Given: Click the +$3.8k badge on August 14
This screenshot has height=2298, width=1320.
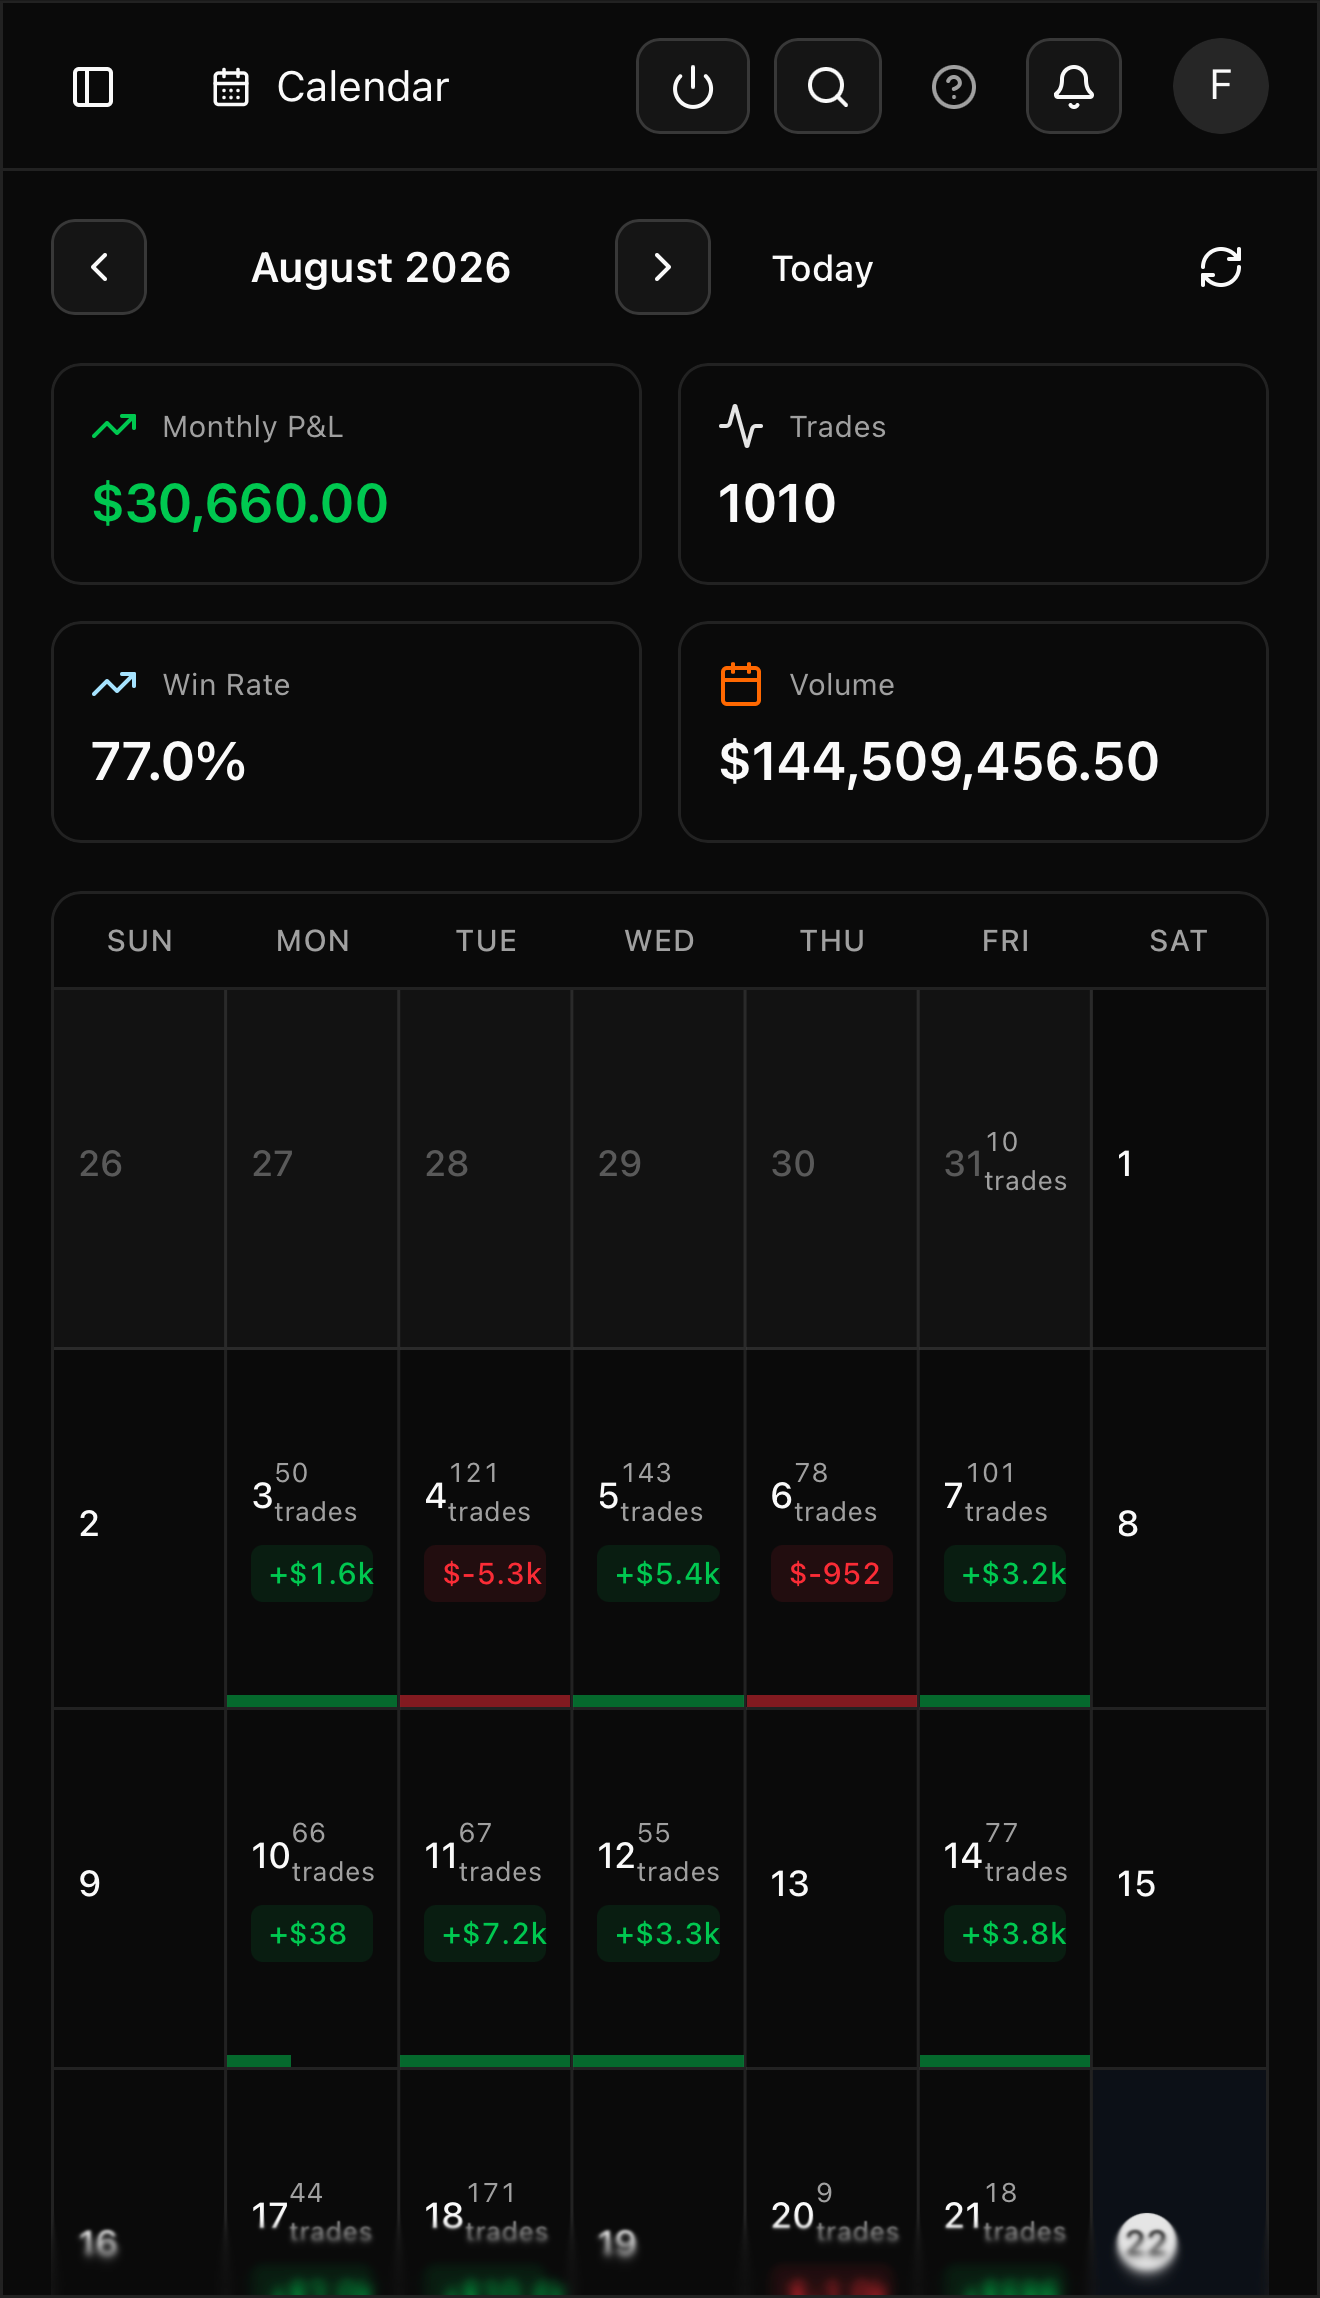Looking at the screenshot, I should click(1005, 1934).
